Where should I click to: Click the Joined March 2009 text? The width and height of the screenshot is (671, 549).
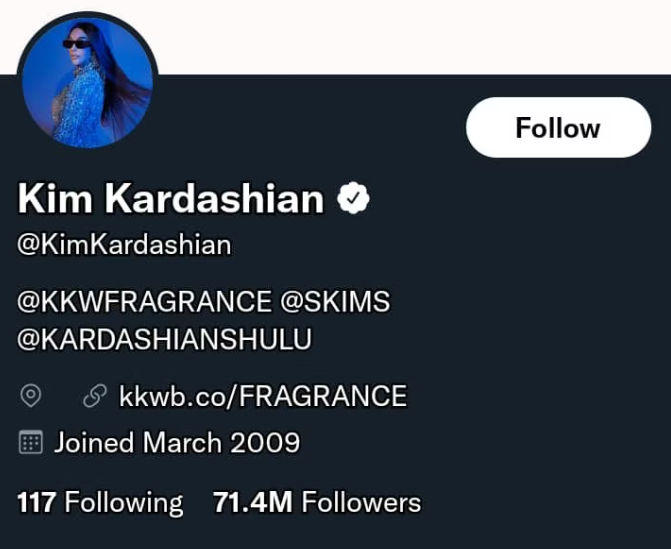pyautogui.click(x=177, y=442)
